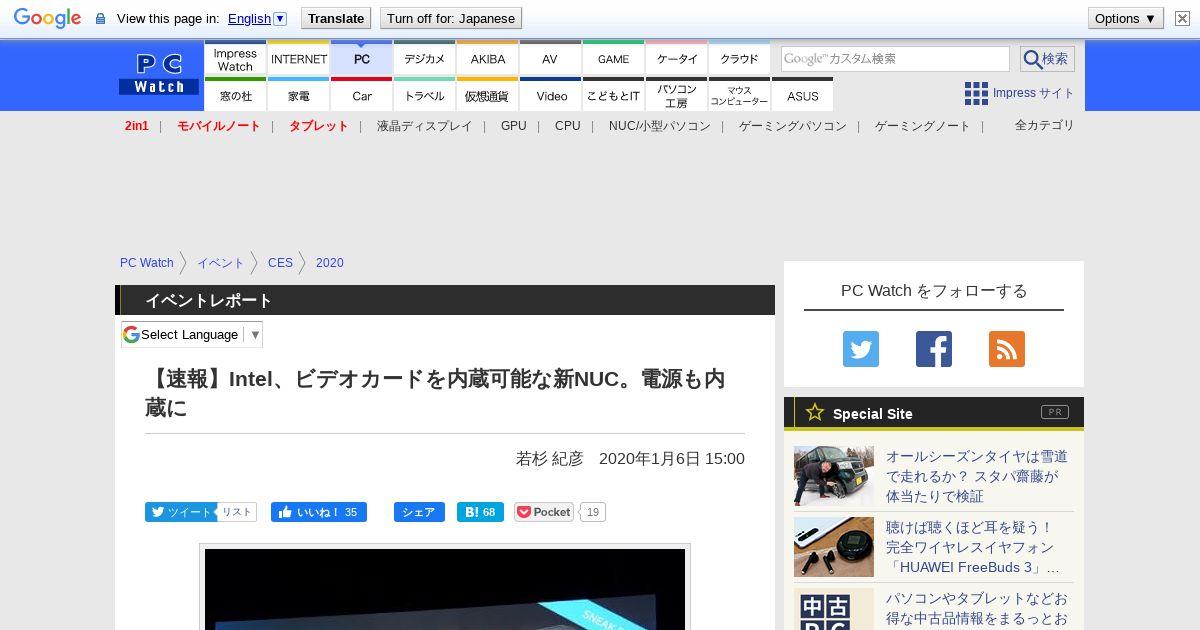Open the 全カテゴリ link
Viewport: 1200px width, 630px height.
[1045, 125]
